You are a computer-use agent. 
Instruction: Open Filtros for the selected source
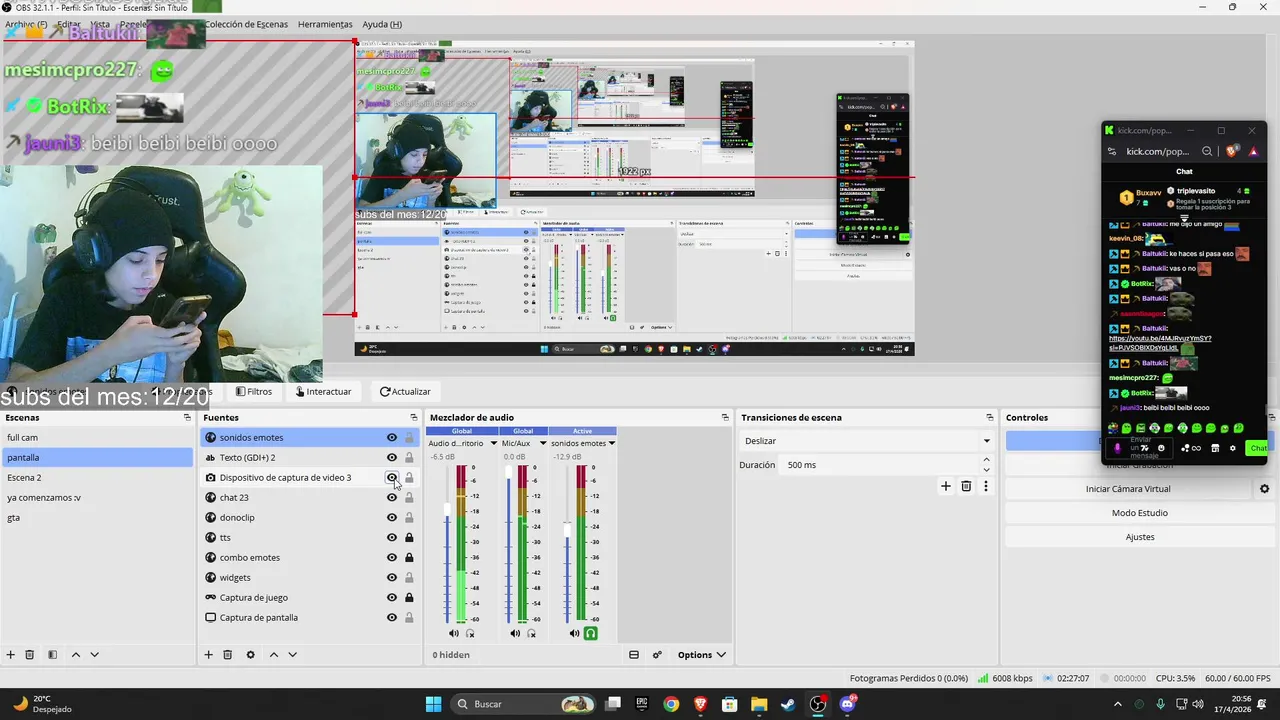coord(254,392)
